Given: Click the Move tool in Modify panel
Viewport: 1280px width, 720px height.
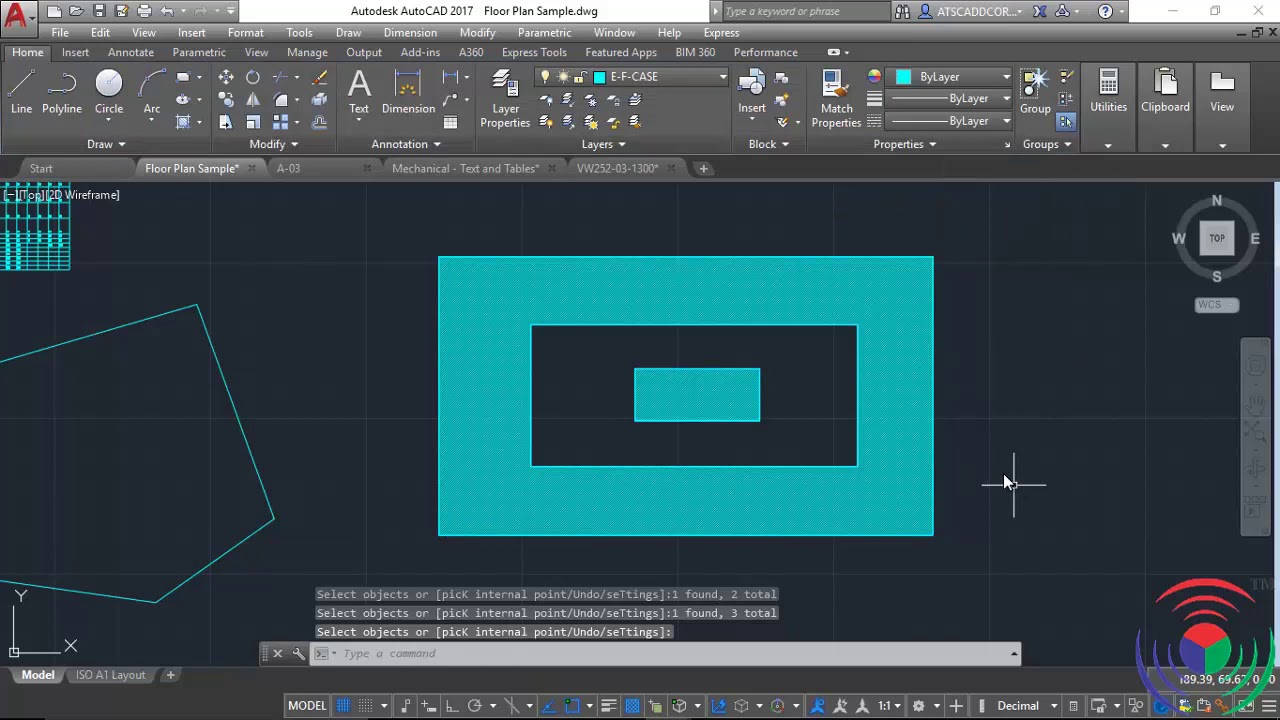Looking at the screenshot, I should tap(226, 77).
